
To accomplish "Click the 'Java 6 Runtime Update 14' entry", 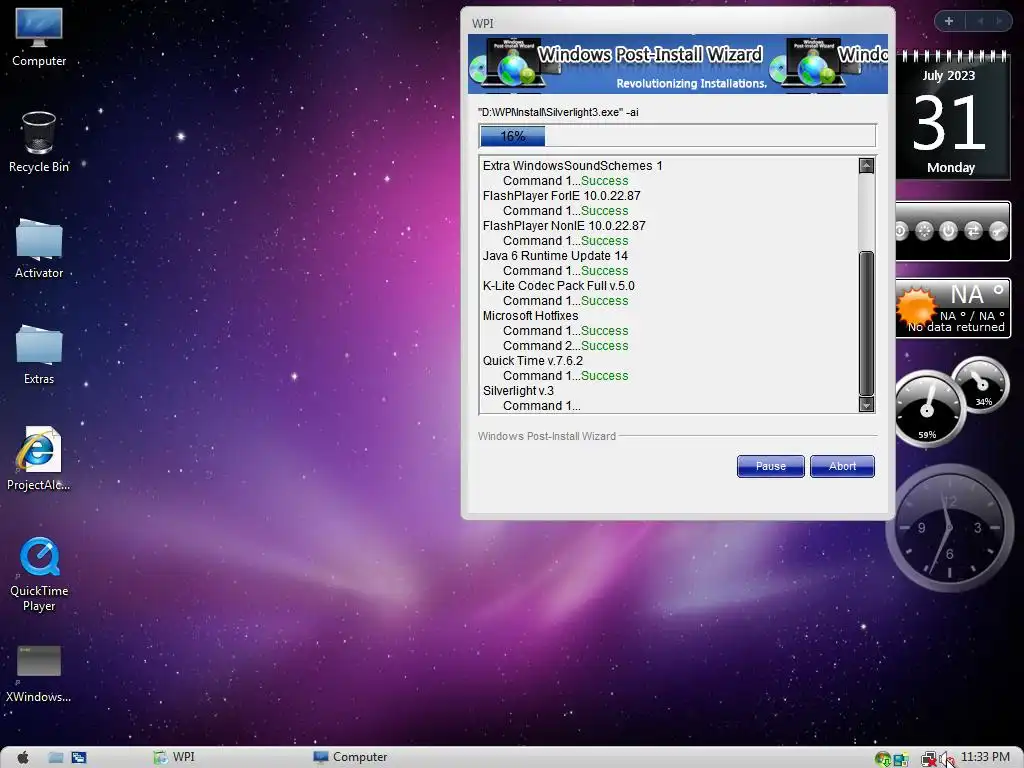I will tap(554, 256).
